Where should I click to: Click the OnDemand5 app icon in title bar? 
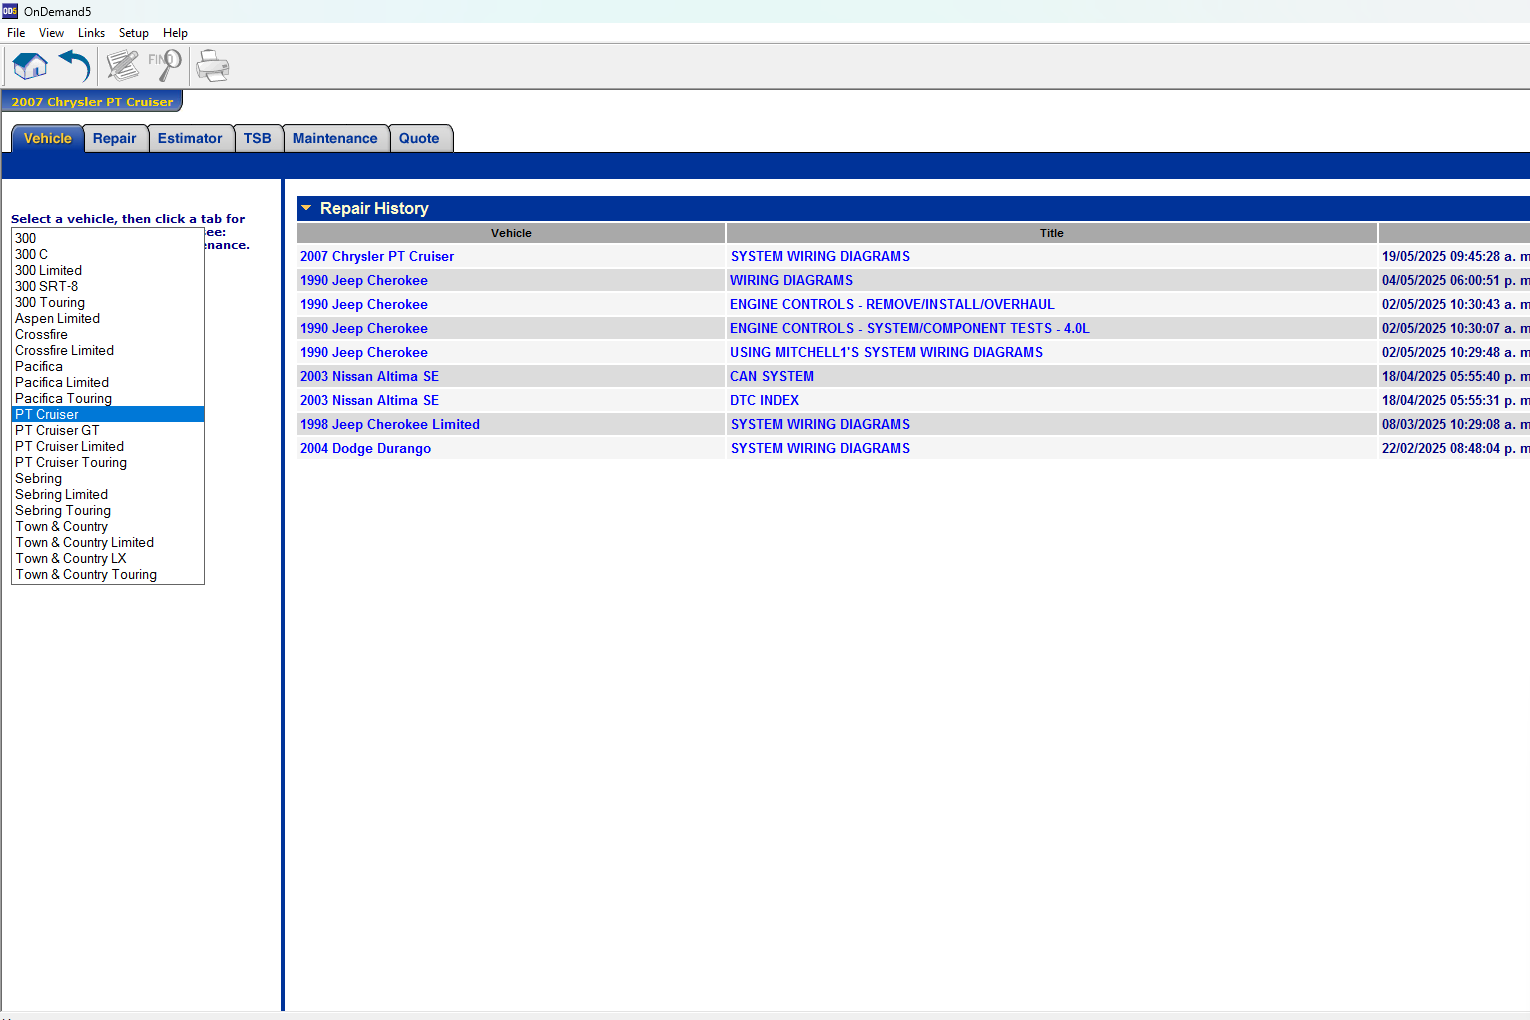pyautogui.click(x=10, y=11)
